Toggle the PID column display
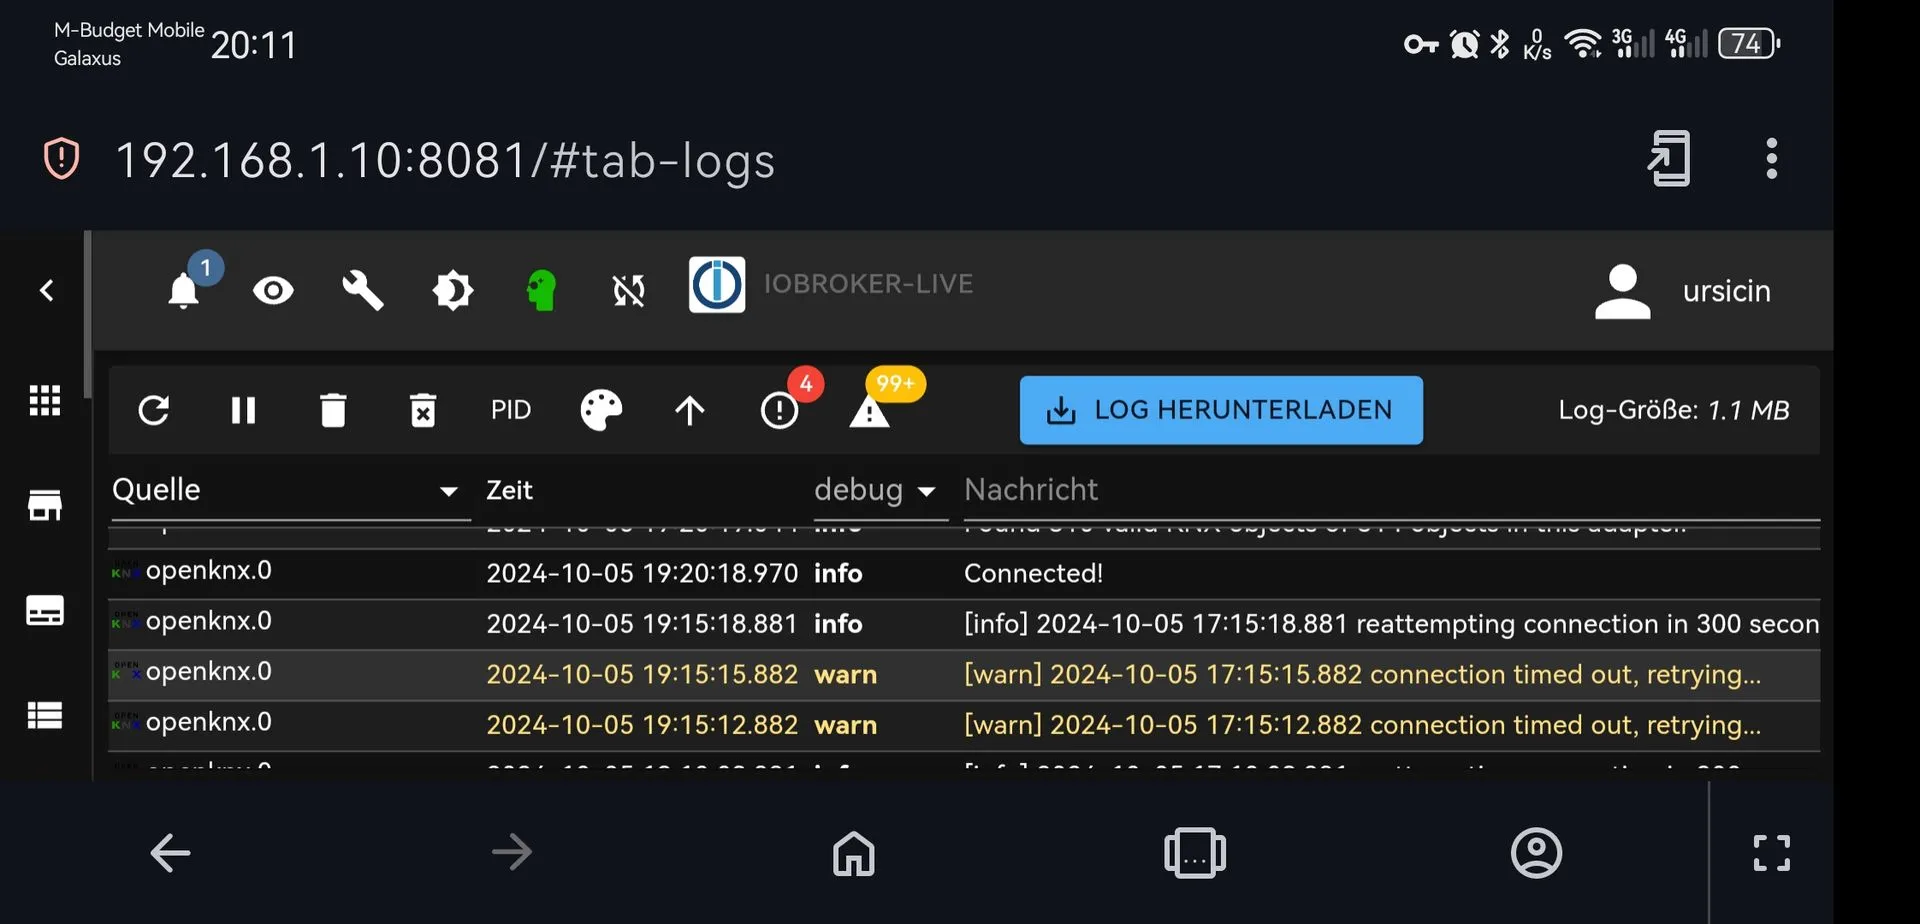Viewport: 1920px width, 924px height. (x=511, y=410)
